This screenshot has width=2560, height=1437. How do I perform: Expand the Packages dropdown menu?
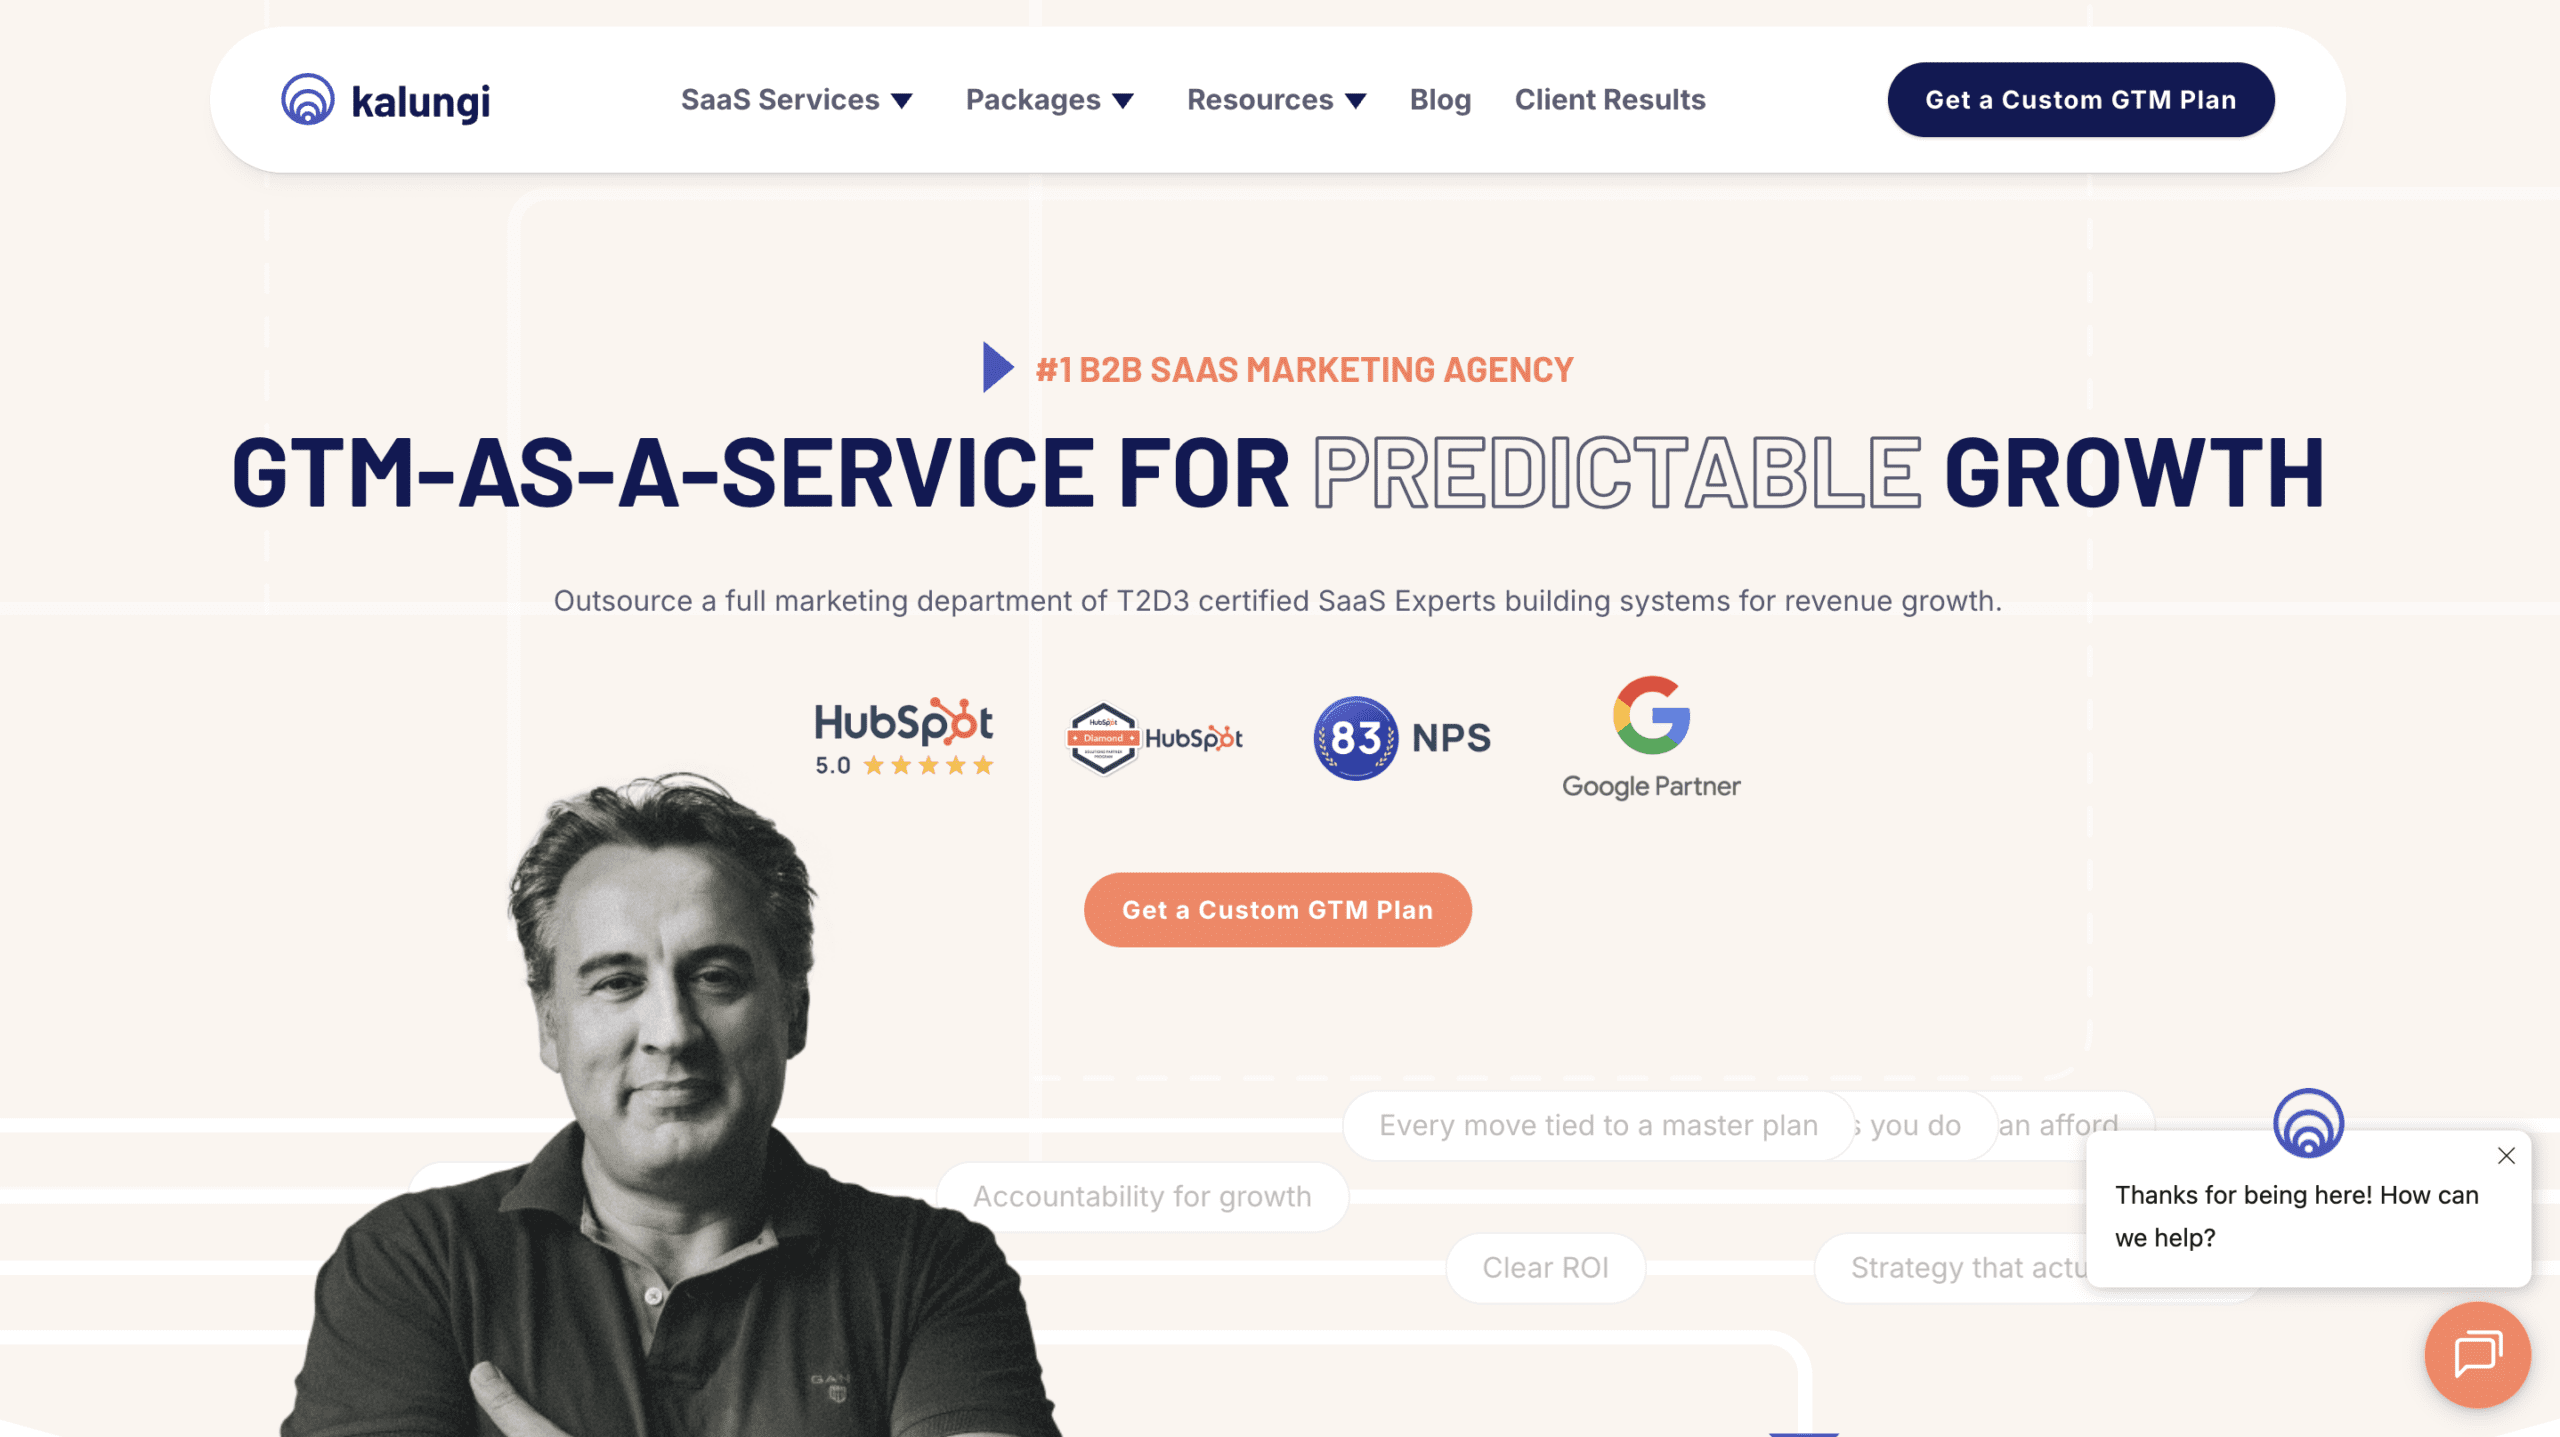[x=1049, y=100]
